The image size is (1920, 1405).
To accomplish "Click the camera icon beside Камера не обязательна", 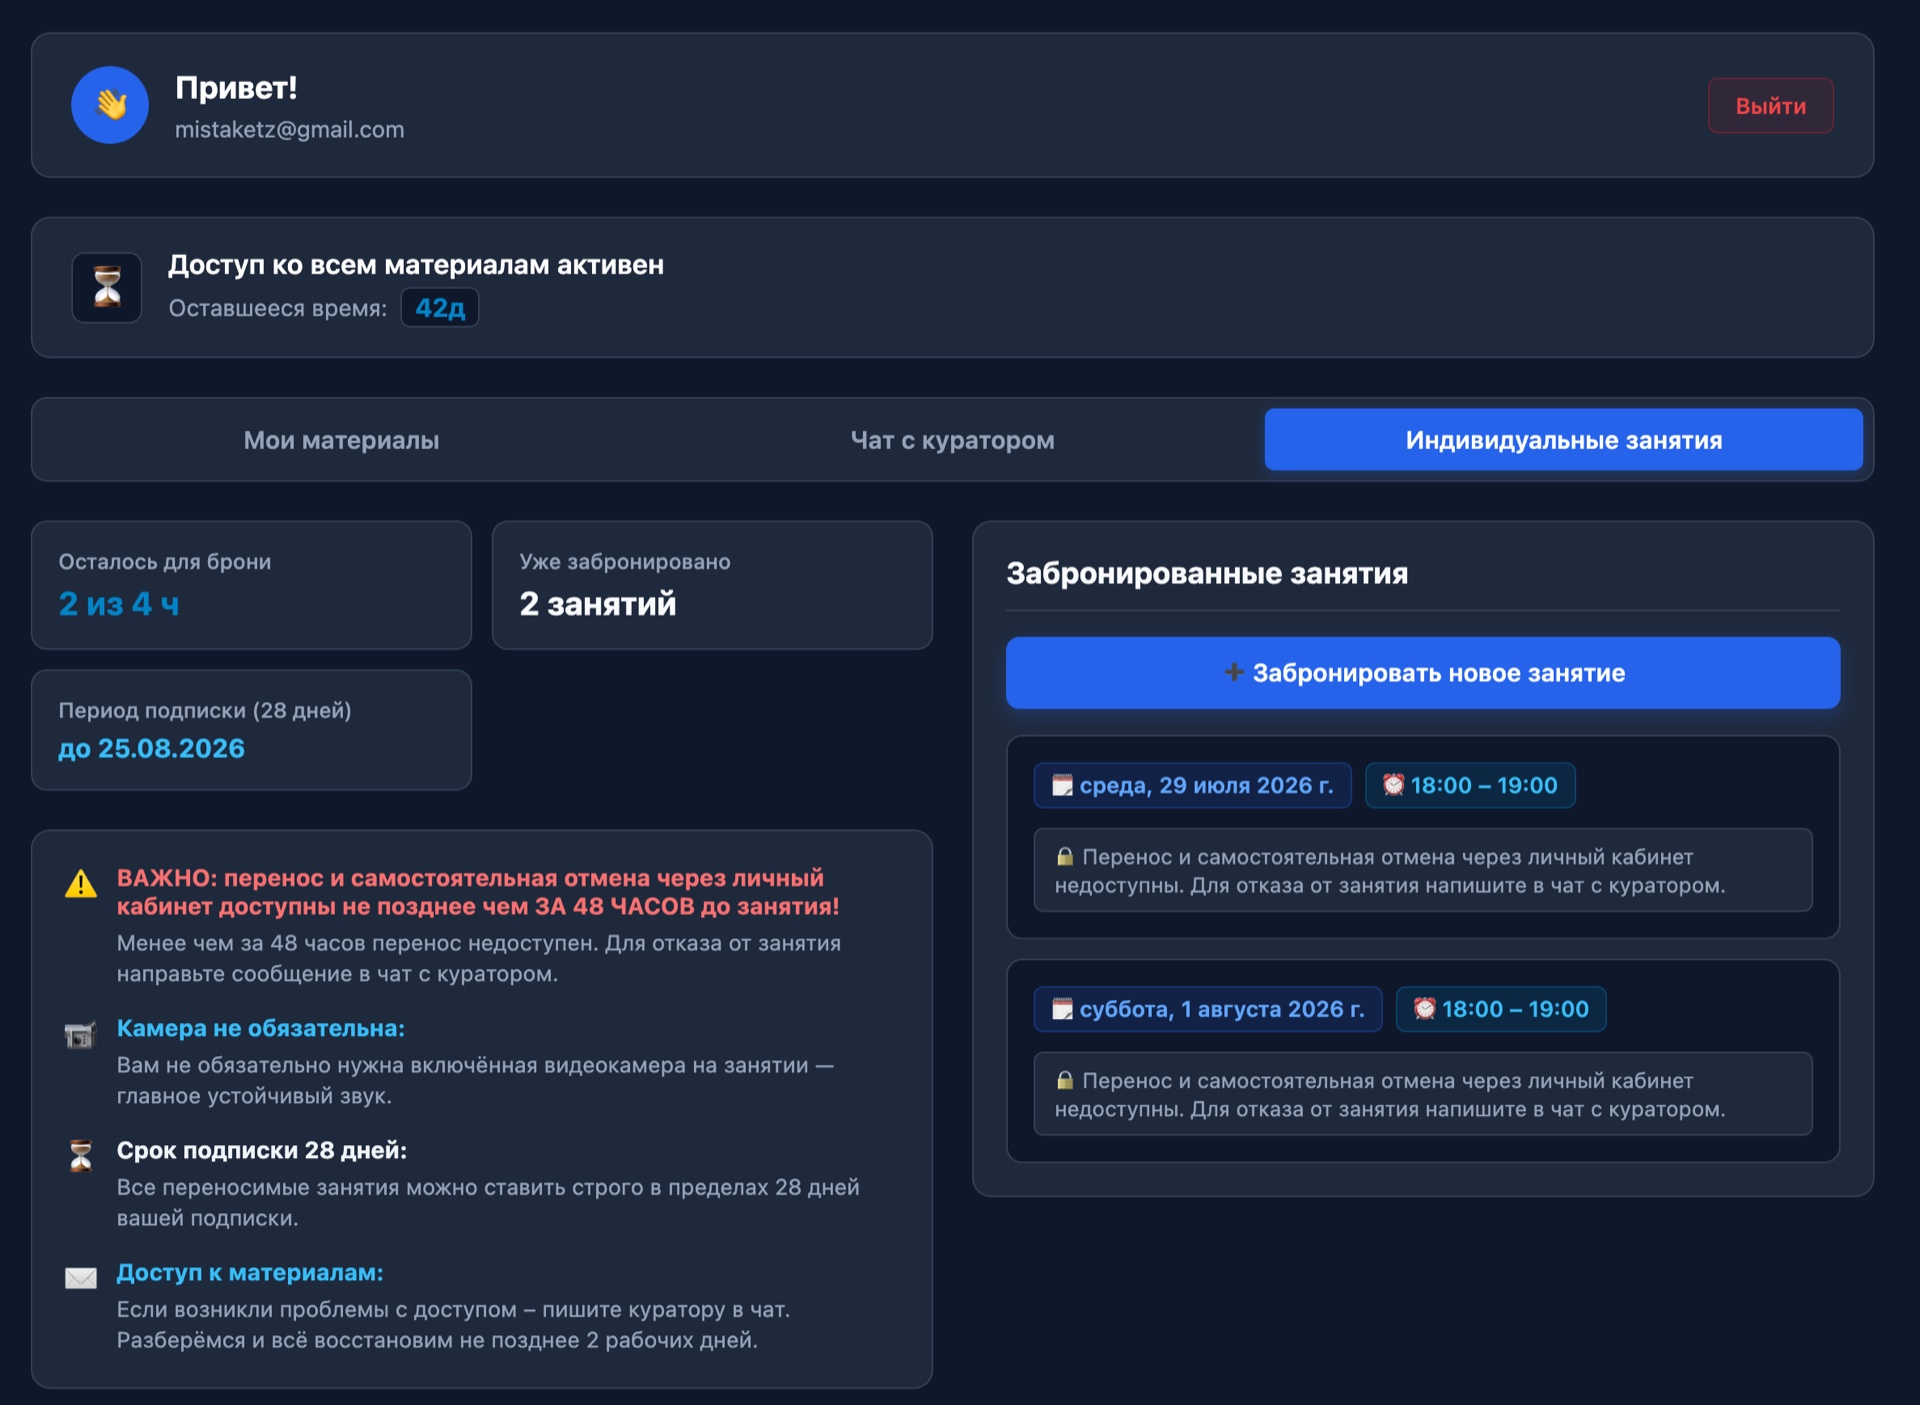I will pyautogui.click(x=80, y=1035).
